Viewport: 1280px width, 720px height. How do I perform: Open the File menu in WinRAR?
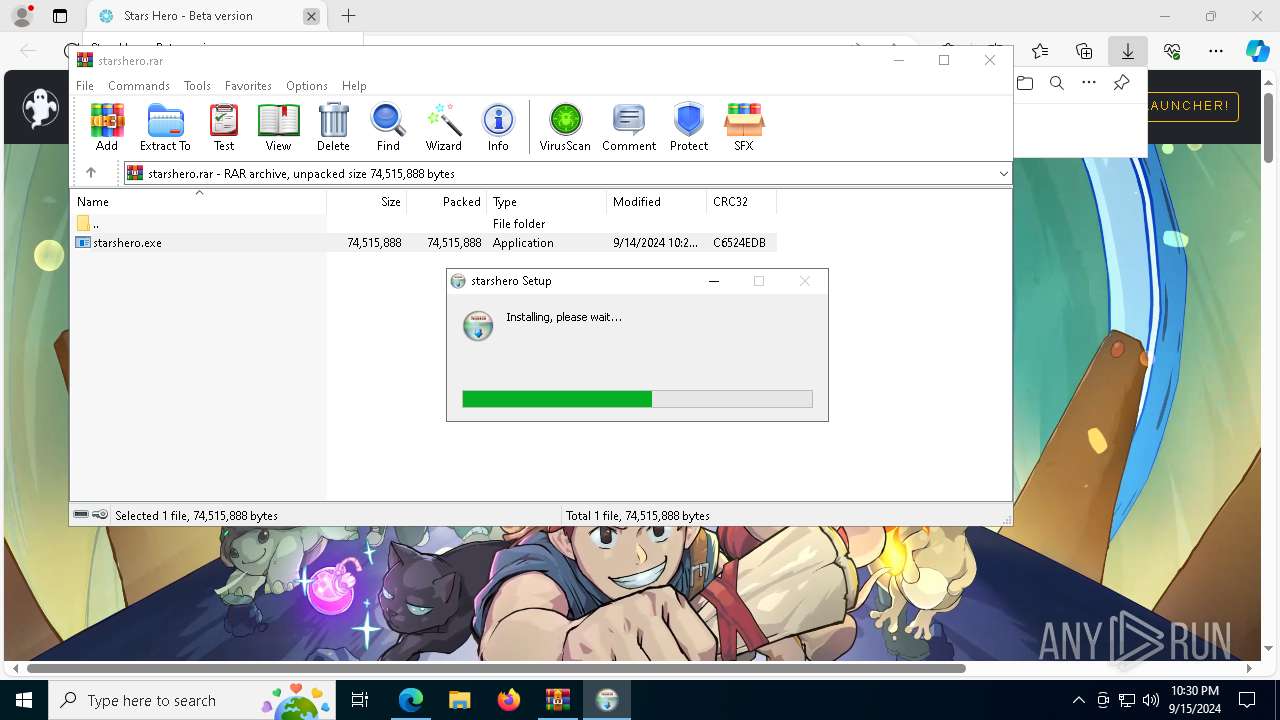(85, 86)
